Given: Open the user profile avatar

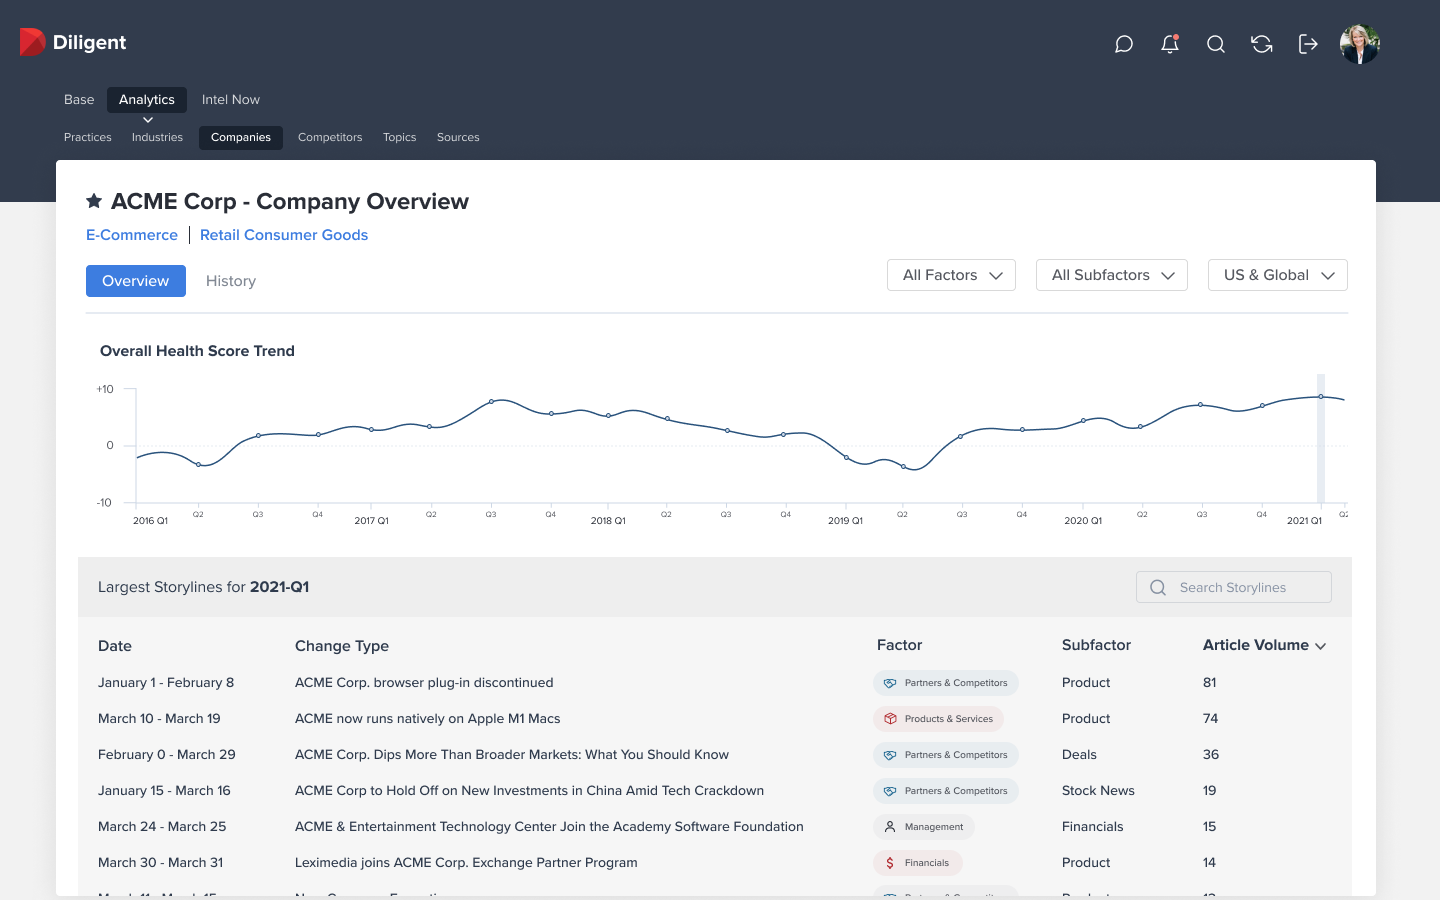Looking at the screenshot, I should click(1360, 44).
